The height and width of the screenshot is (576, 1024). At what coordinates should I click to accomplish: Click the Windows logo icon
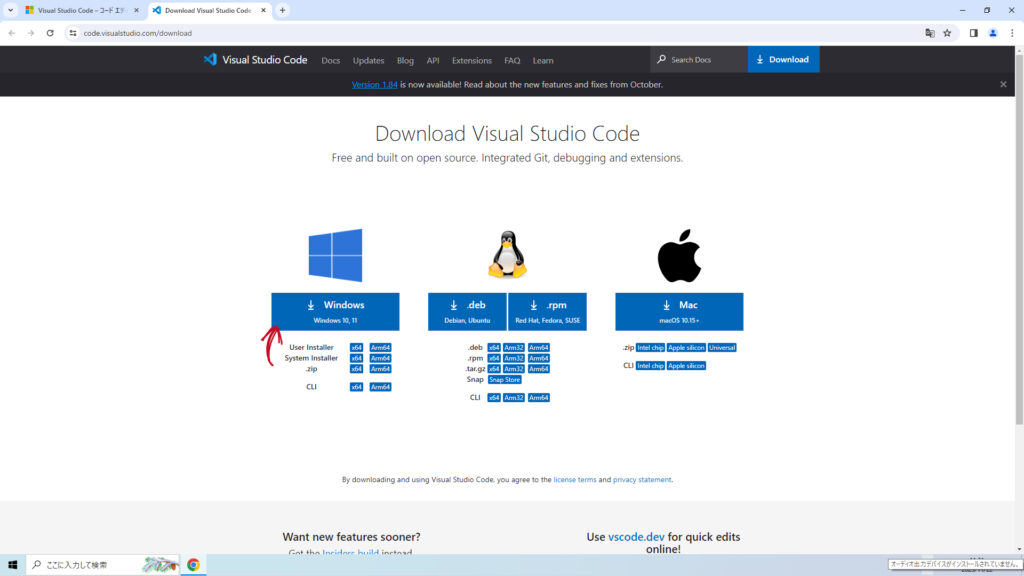[x=335, y=255]
